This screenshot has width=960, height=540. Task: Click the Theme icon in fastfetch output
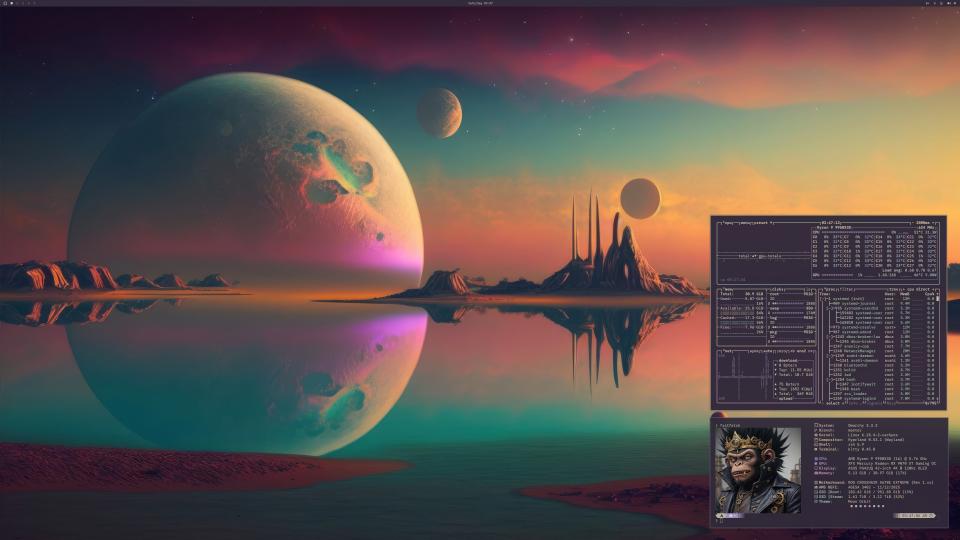point(816,501)
